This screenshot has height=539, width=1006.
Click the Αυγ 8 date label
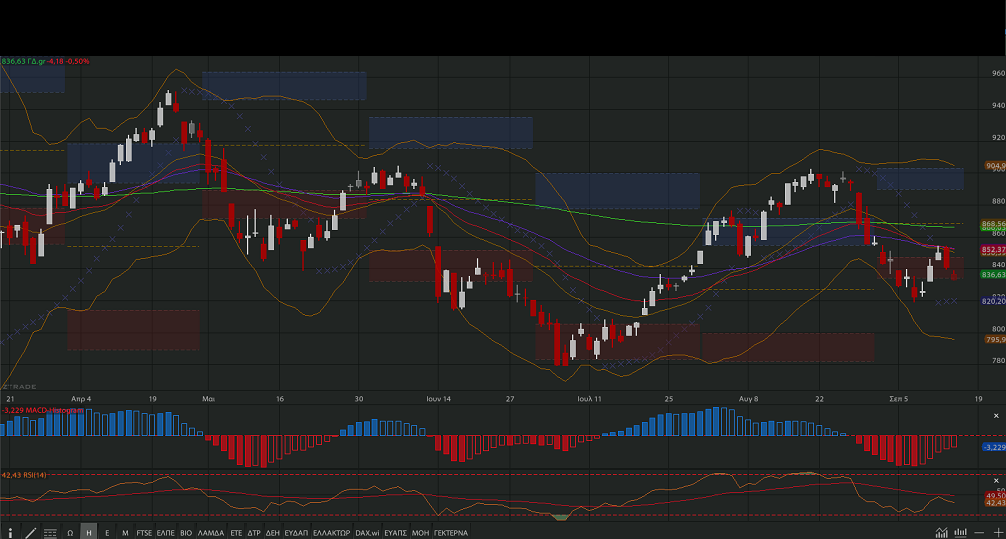point(748,398)
